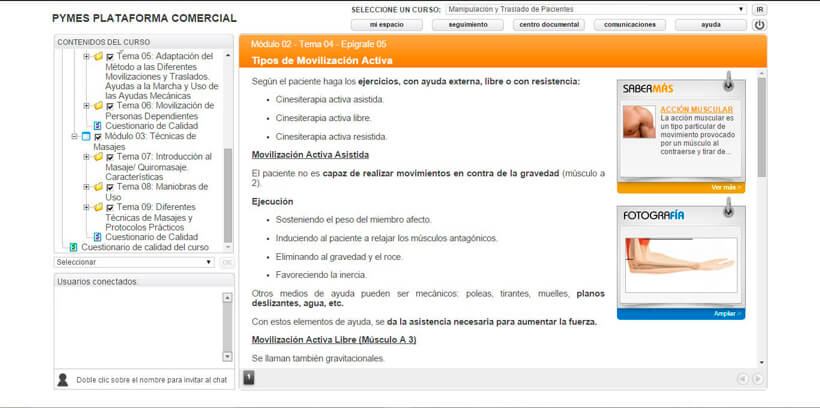Toggle the Tema 06 checkbox
Viewport: 820px width, 408px height.
point(110,106)
